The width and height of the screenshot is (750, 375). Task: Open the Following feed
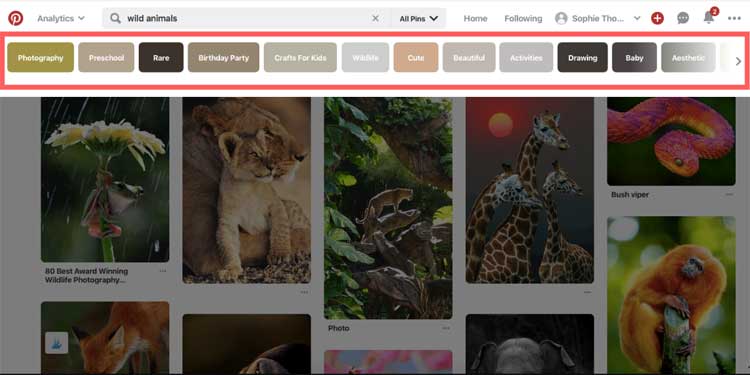tap(523, 18)
